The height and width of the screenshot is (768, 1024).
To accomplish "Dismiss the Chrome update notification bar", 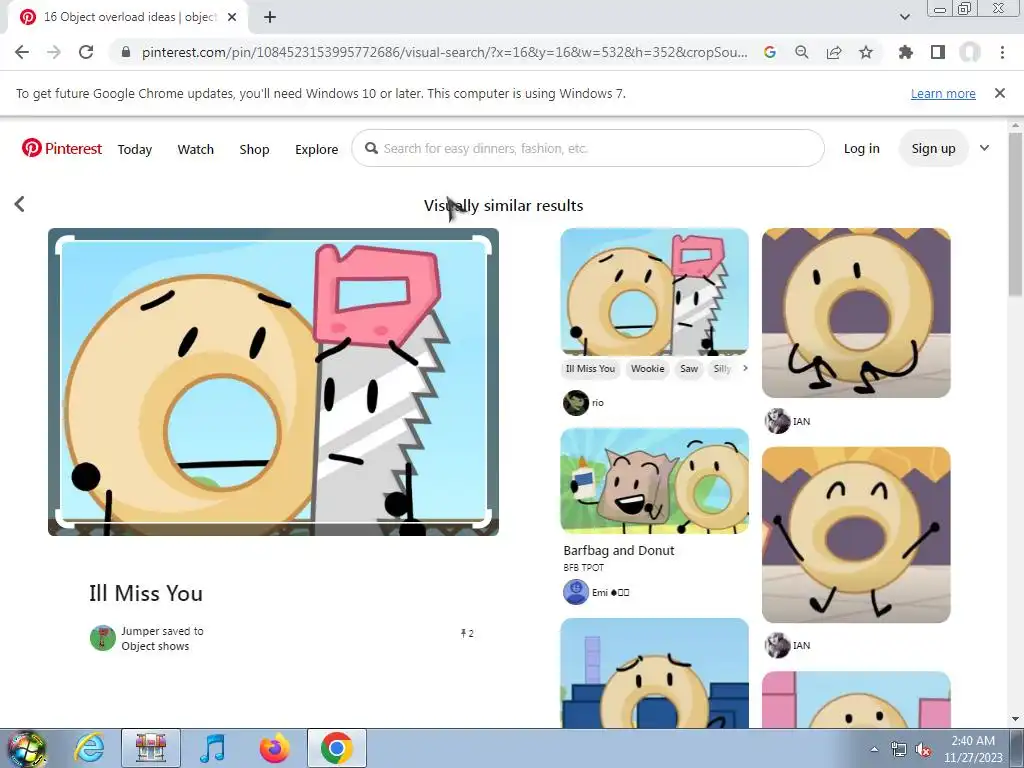I will click(1000, 93).
